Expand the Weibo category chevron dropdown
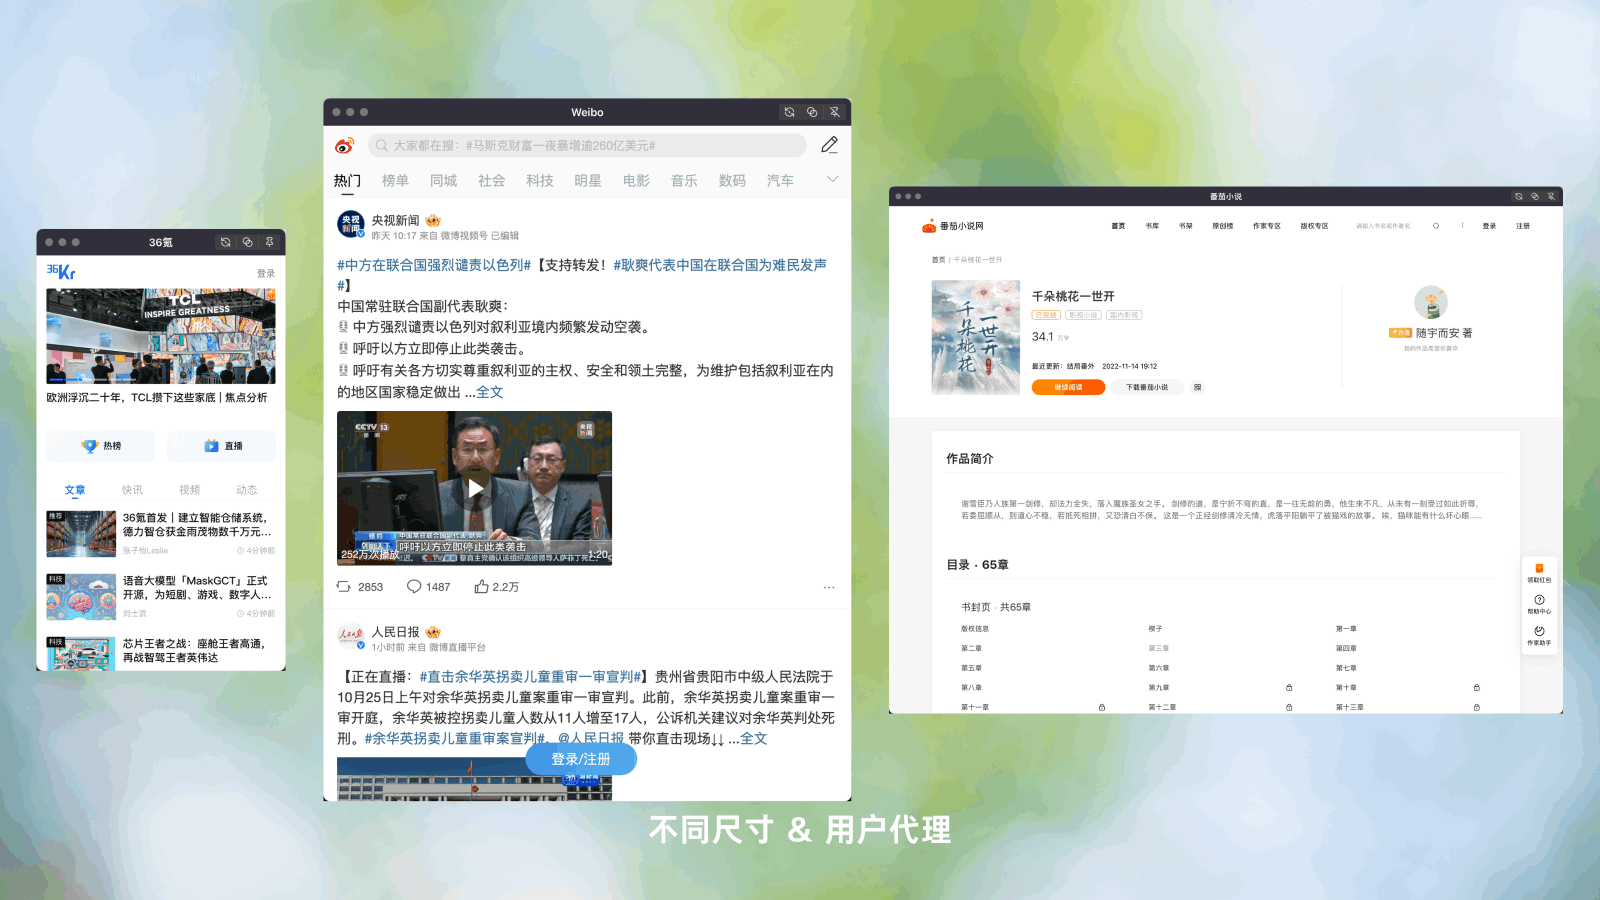Image resolution: width=1600 pixels, height=900 pixels. pos(832,180)
